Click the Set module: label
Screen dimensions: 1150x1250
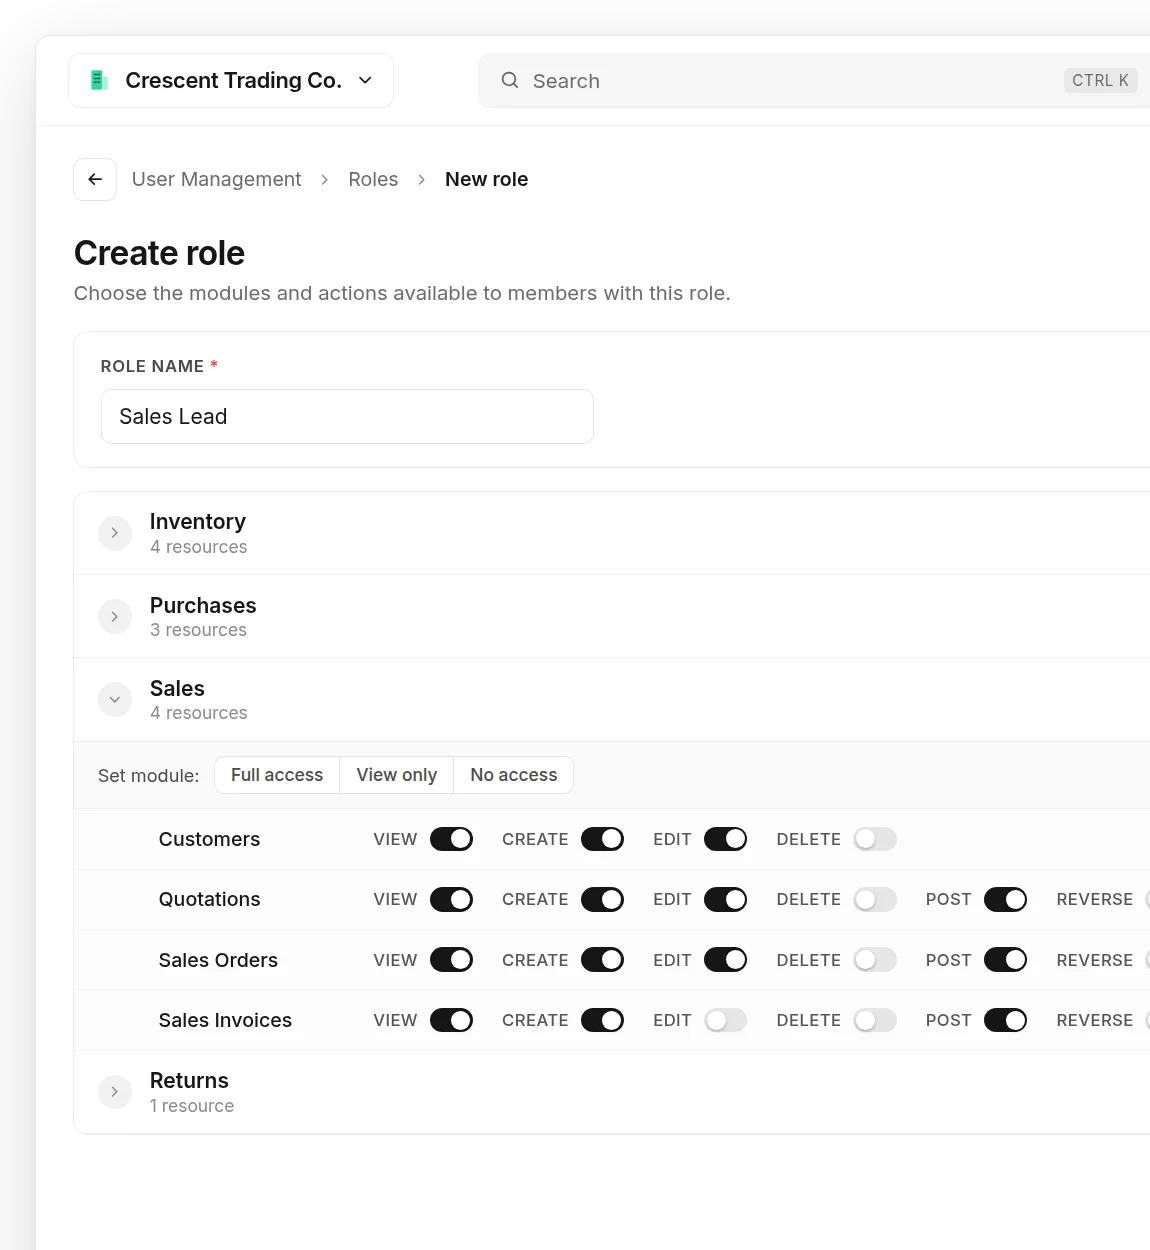tap(148, 776)
